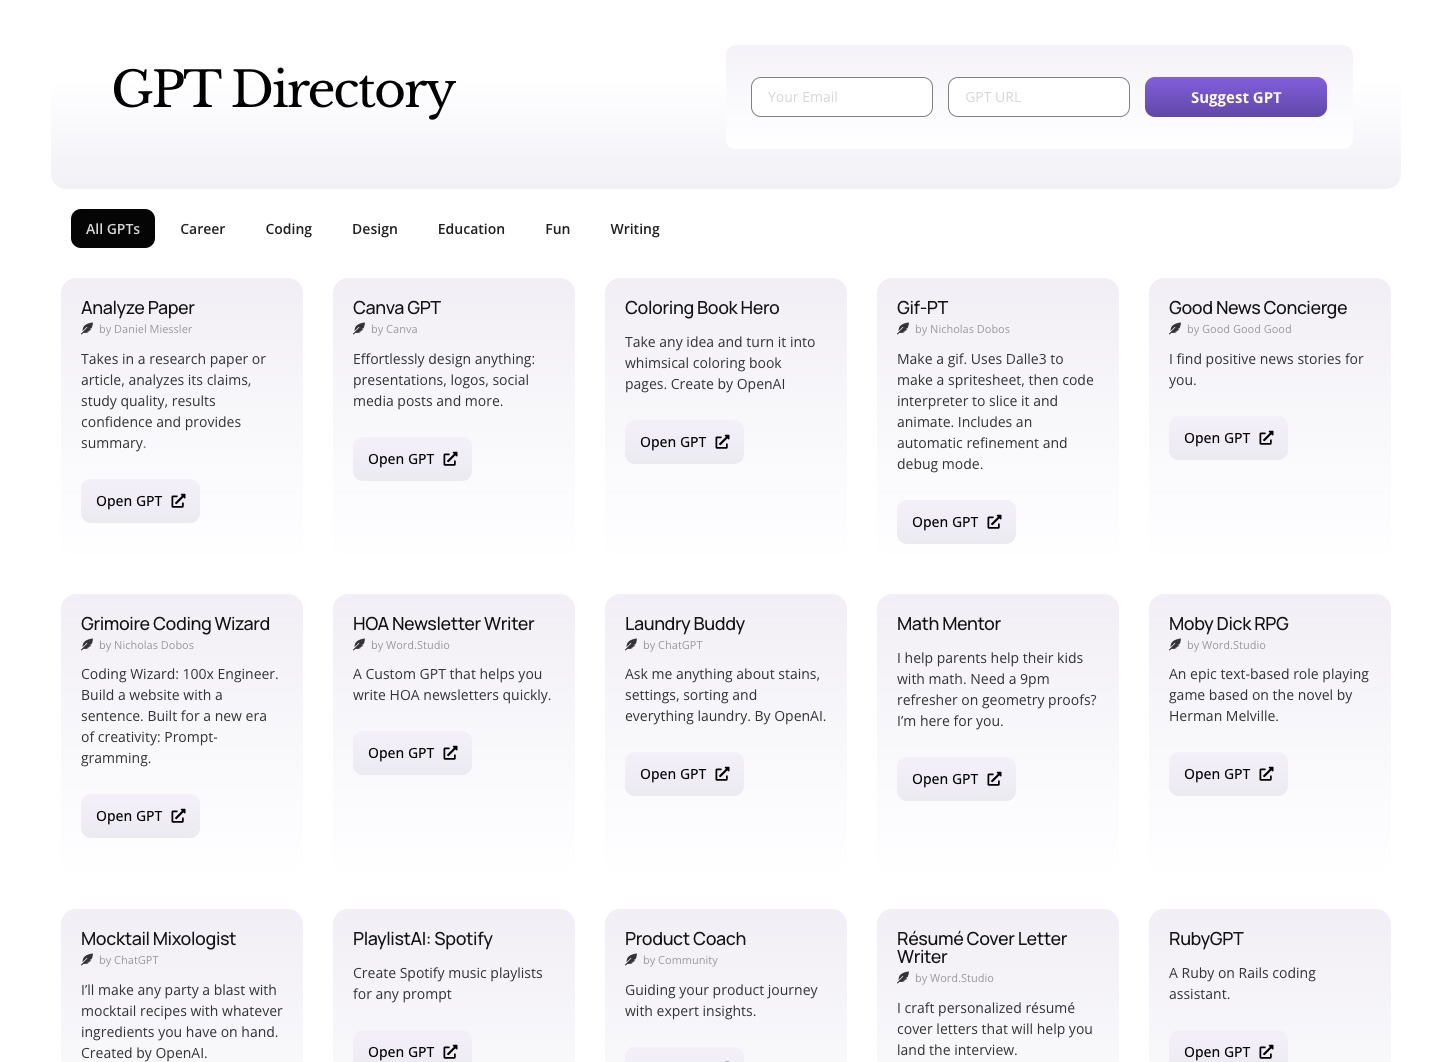Click the feather icon next to Nicholas Dobos under Gif-PT
1447x1062 pixels.
[903, 328]
